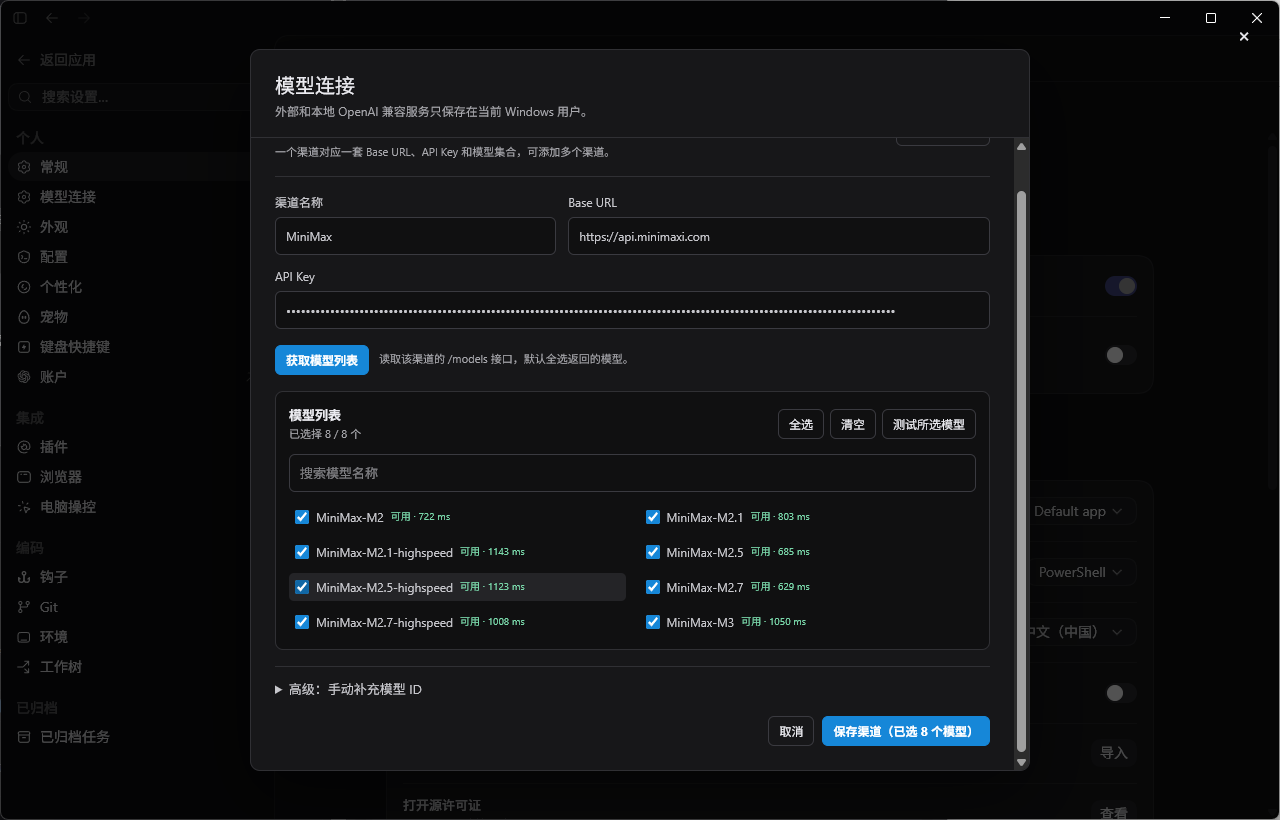Uncheck the MiniMax-M3 model checkbox
The height and width of the screenshot is (820, 1280).
coord(653,622)
